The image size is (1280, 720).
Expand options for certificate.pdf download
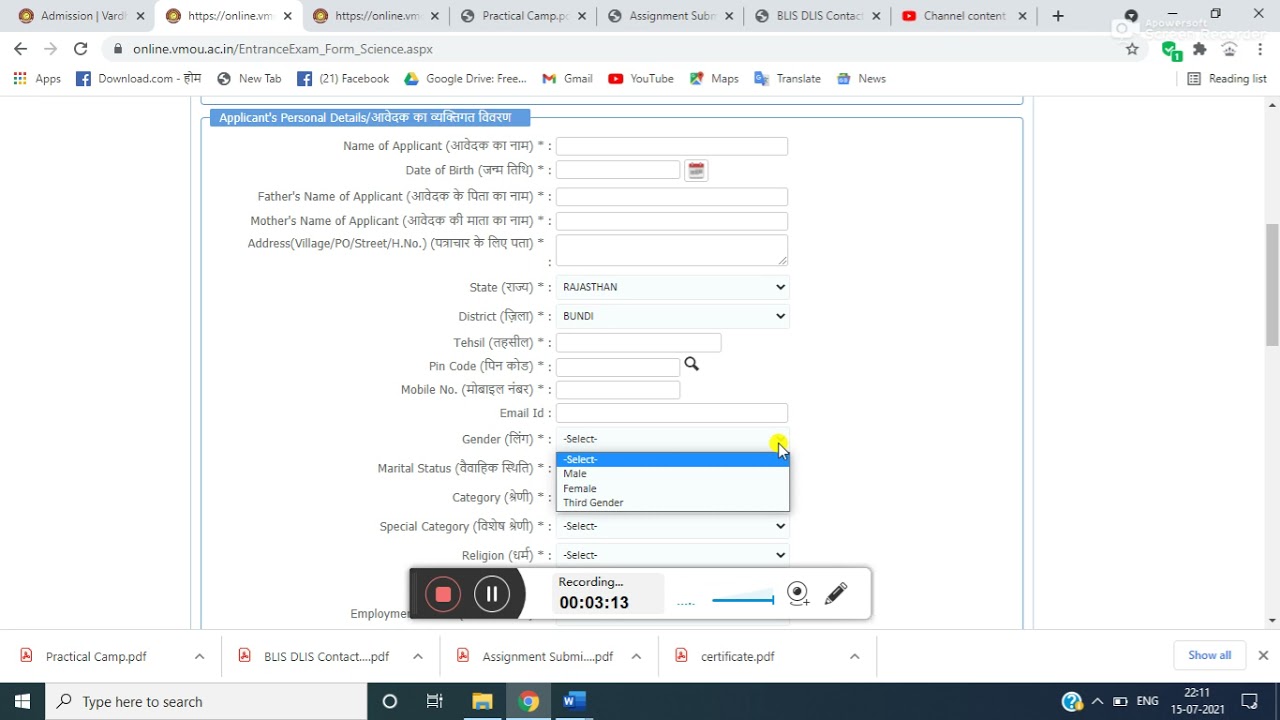(854, 657)
